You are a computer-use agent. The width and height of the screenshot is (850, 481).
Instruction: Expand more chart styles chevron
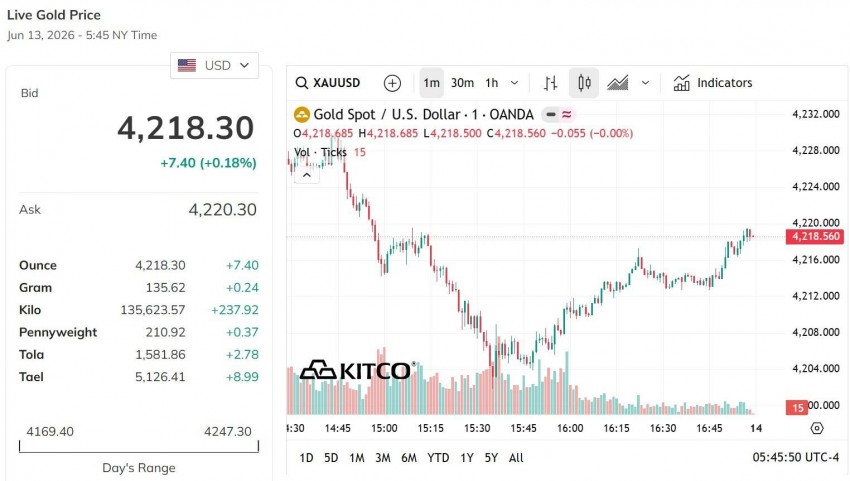coord(645,83)
